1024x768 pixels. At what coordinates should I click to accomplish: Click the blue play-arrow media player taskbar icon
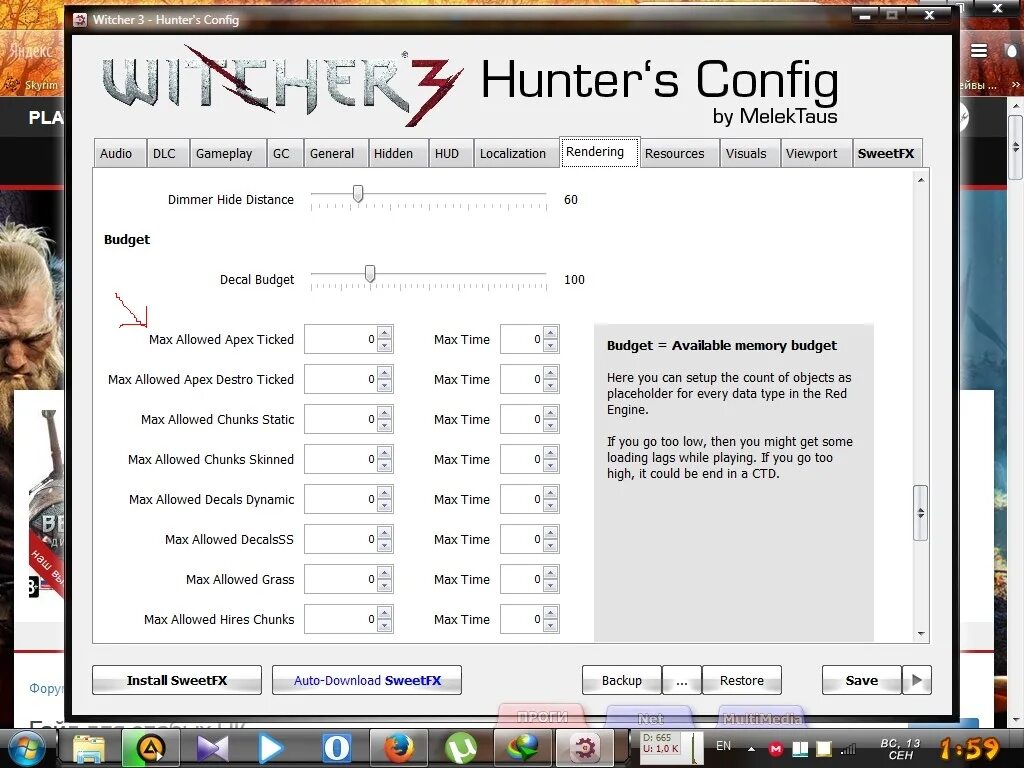point(270,748)
